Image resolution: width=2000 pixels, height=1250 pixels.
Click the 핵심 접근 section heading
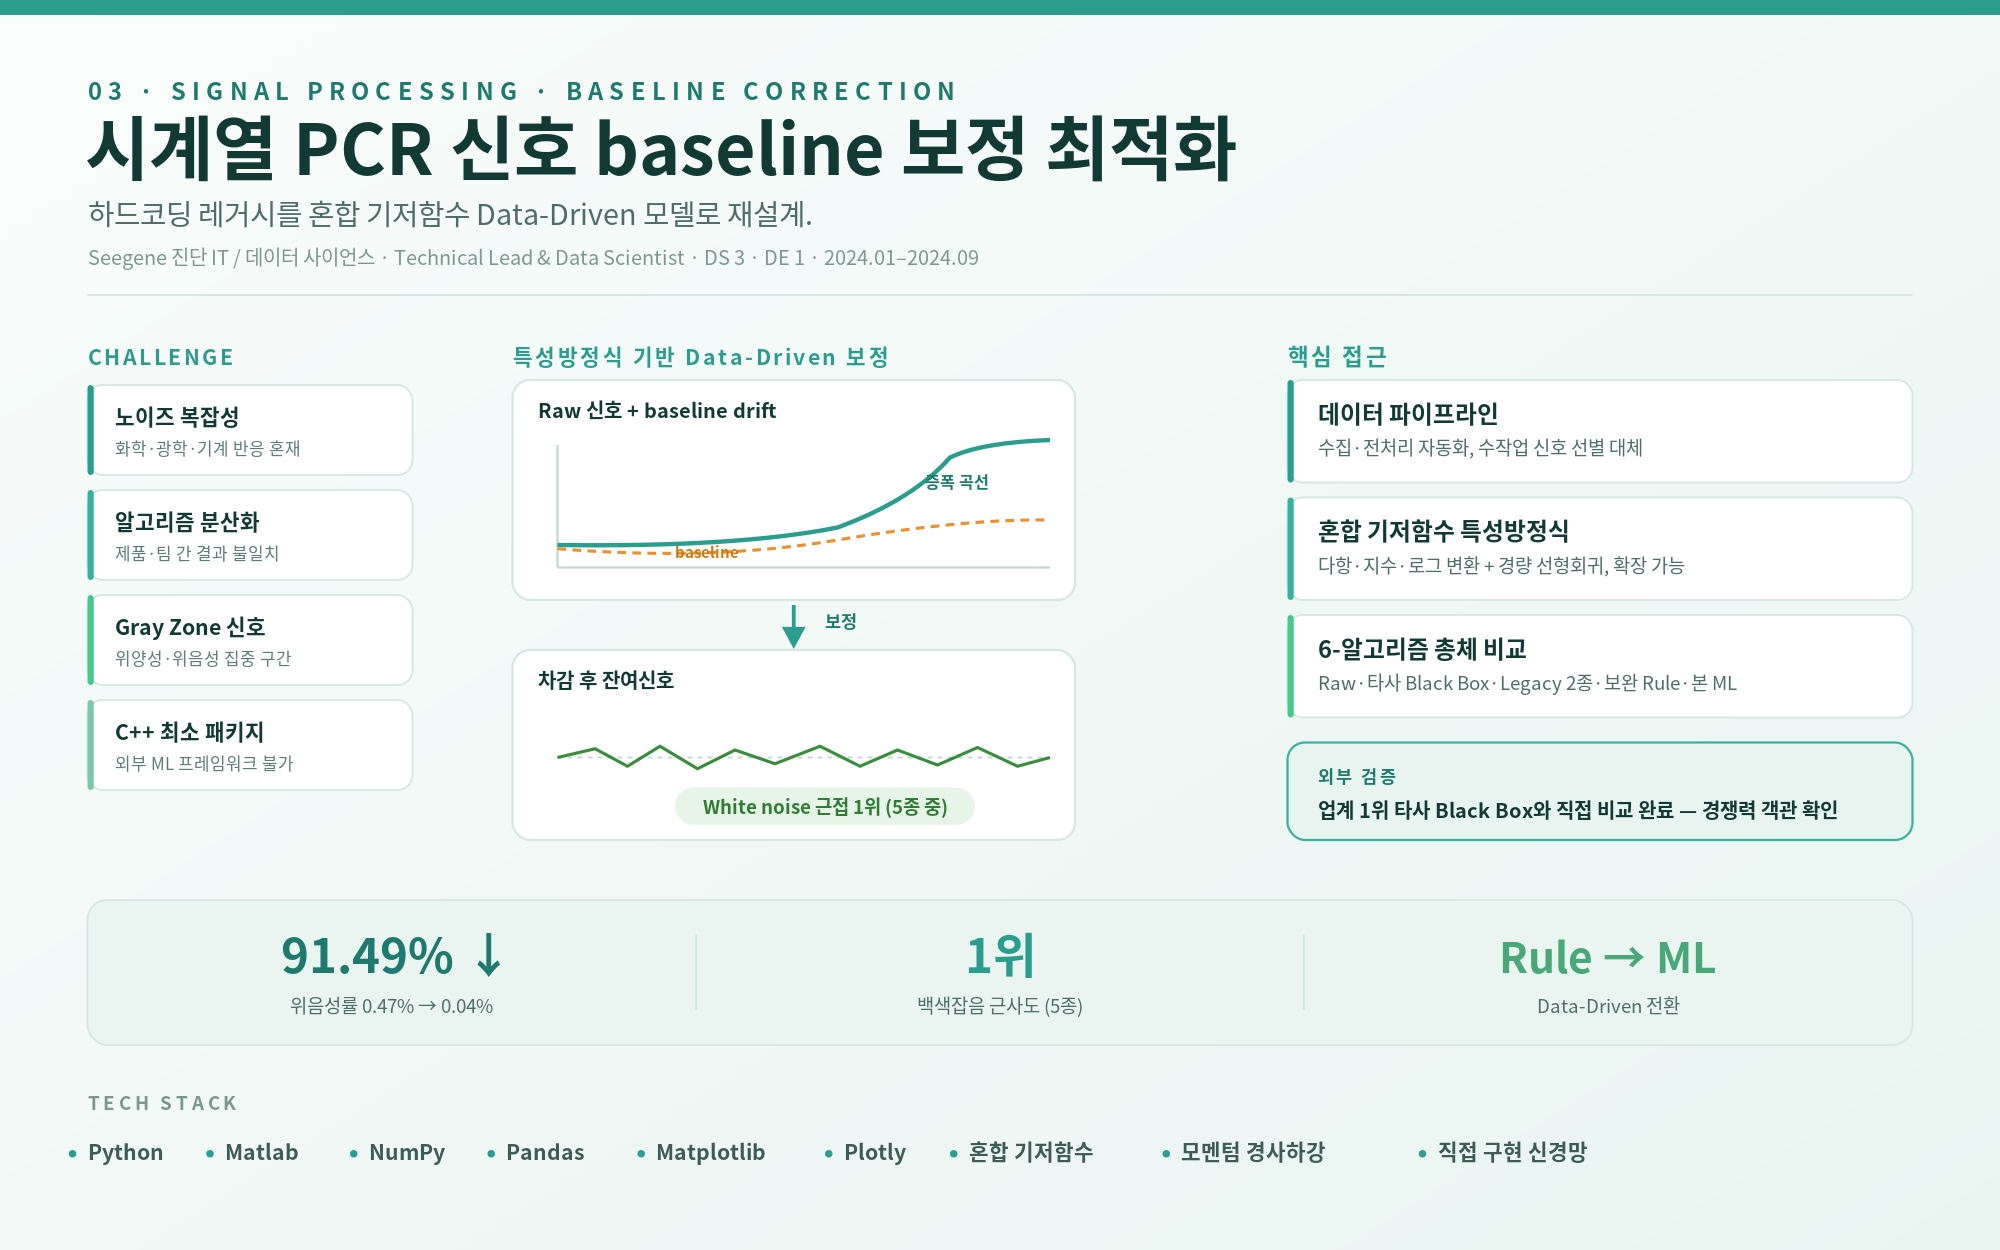(1337, 357)
